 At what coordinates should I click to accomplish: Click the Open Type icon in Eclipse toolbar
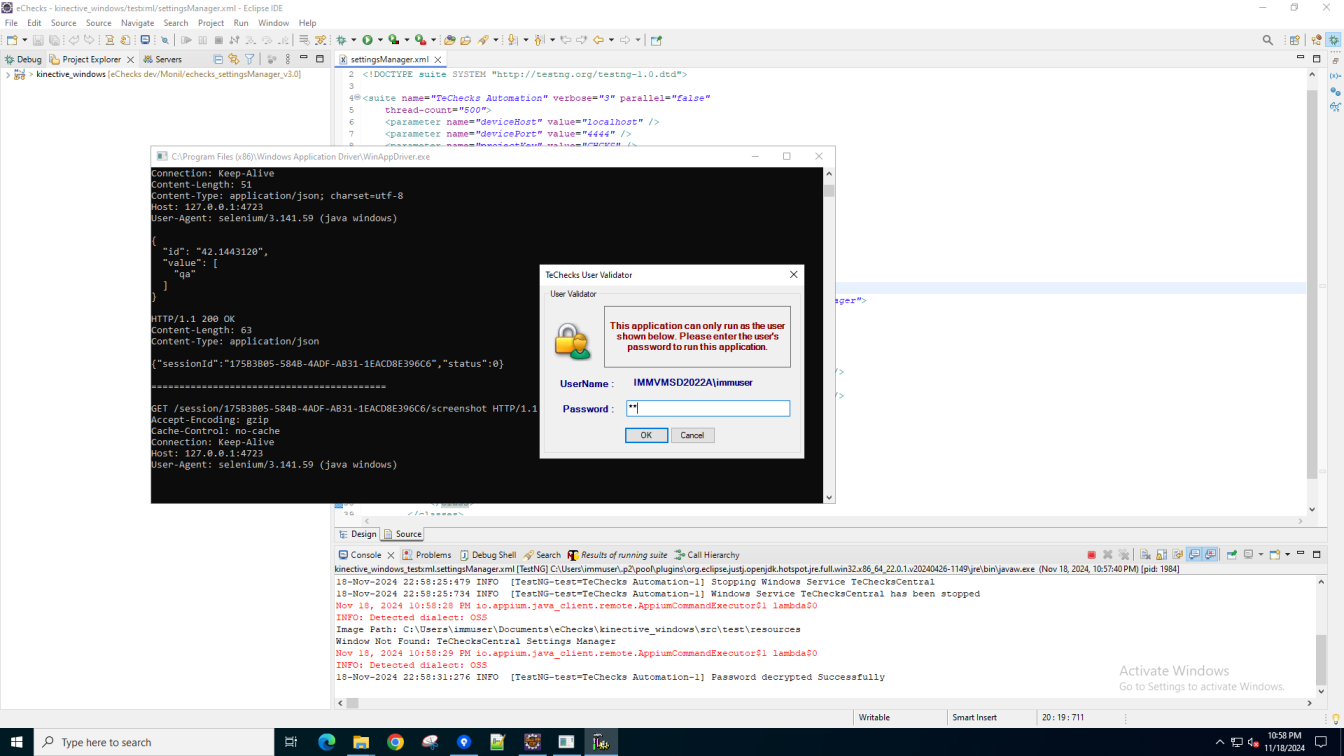click(449, 40)
